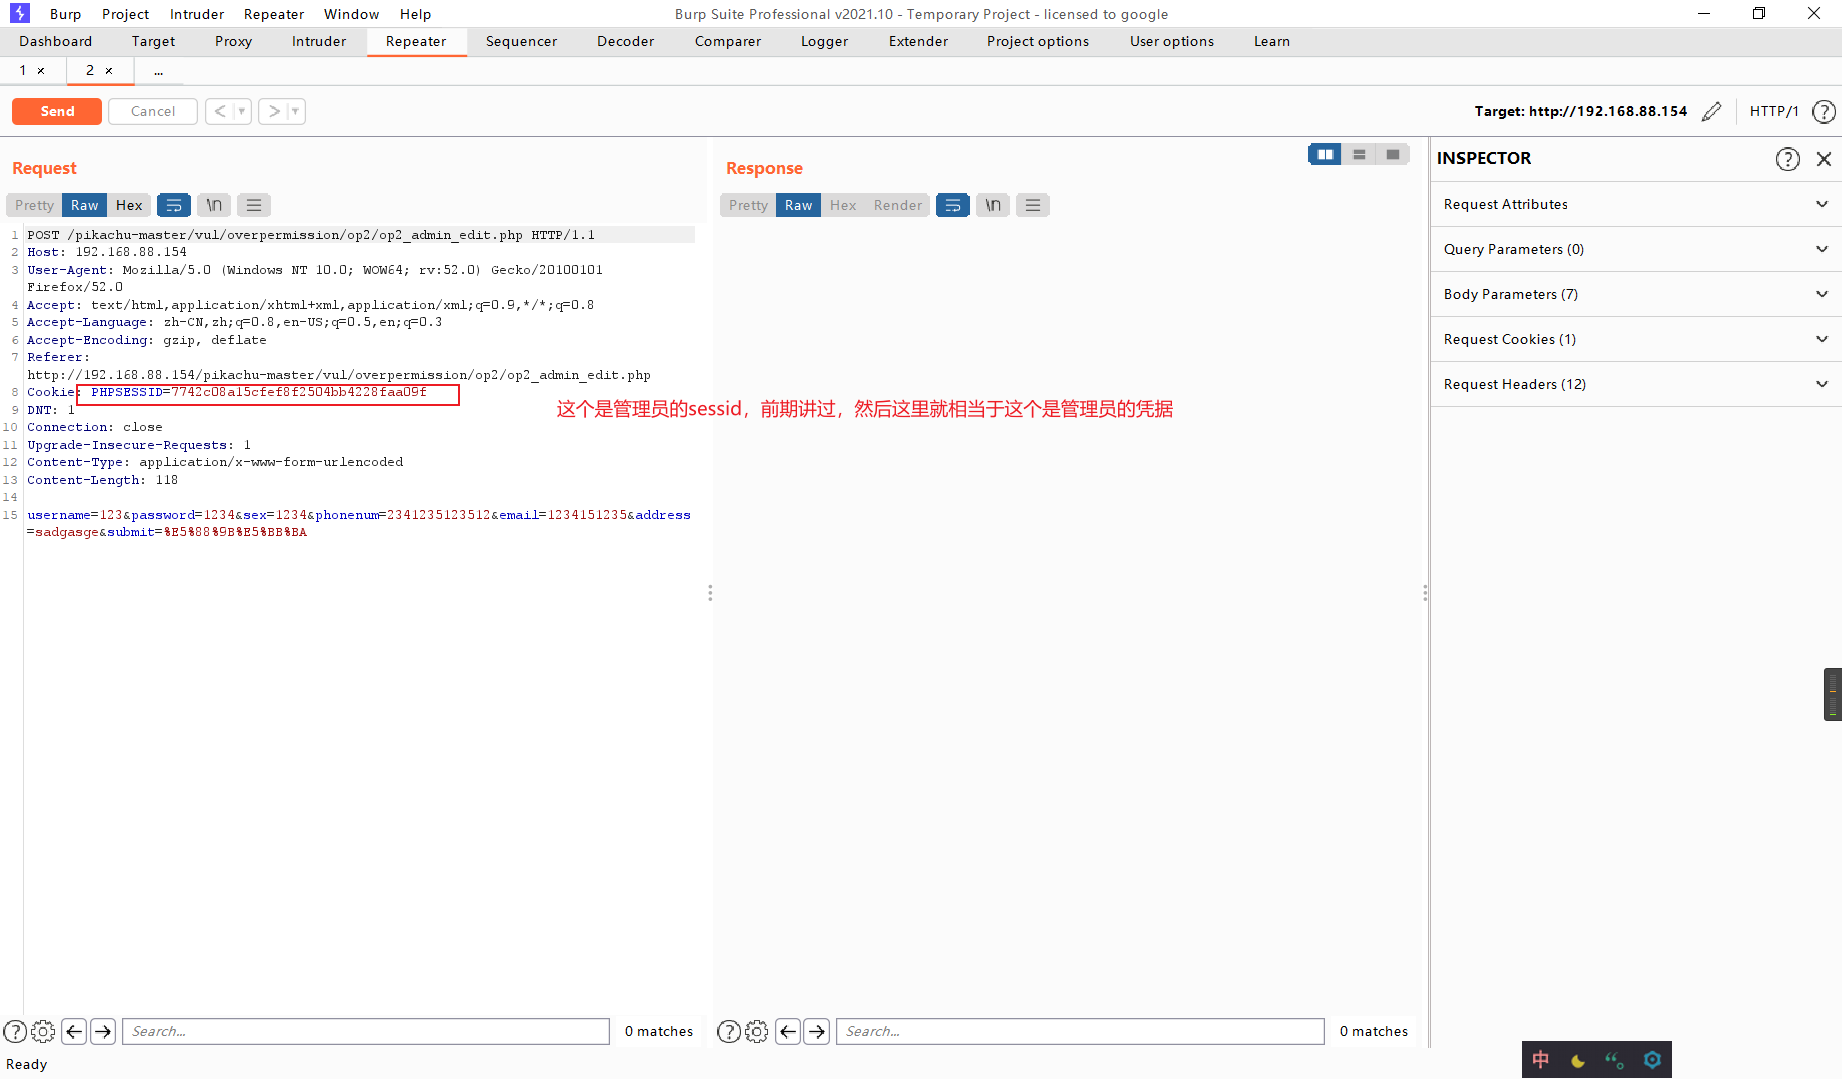Expand Request Cookies (1) section
Screen dimensions: 1842x1080
(x=1636, y=339)
